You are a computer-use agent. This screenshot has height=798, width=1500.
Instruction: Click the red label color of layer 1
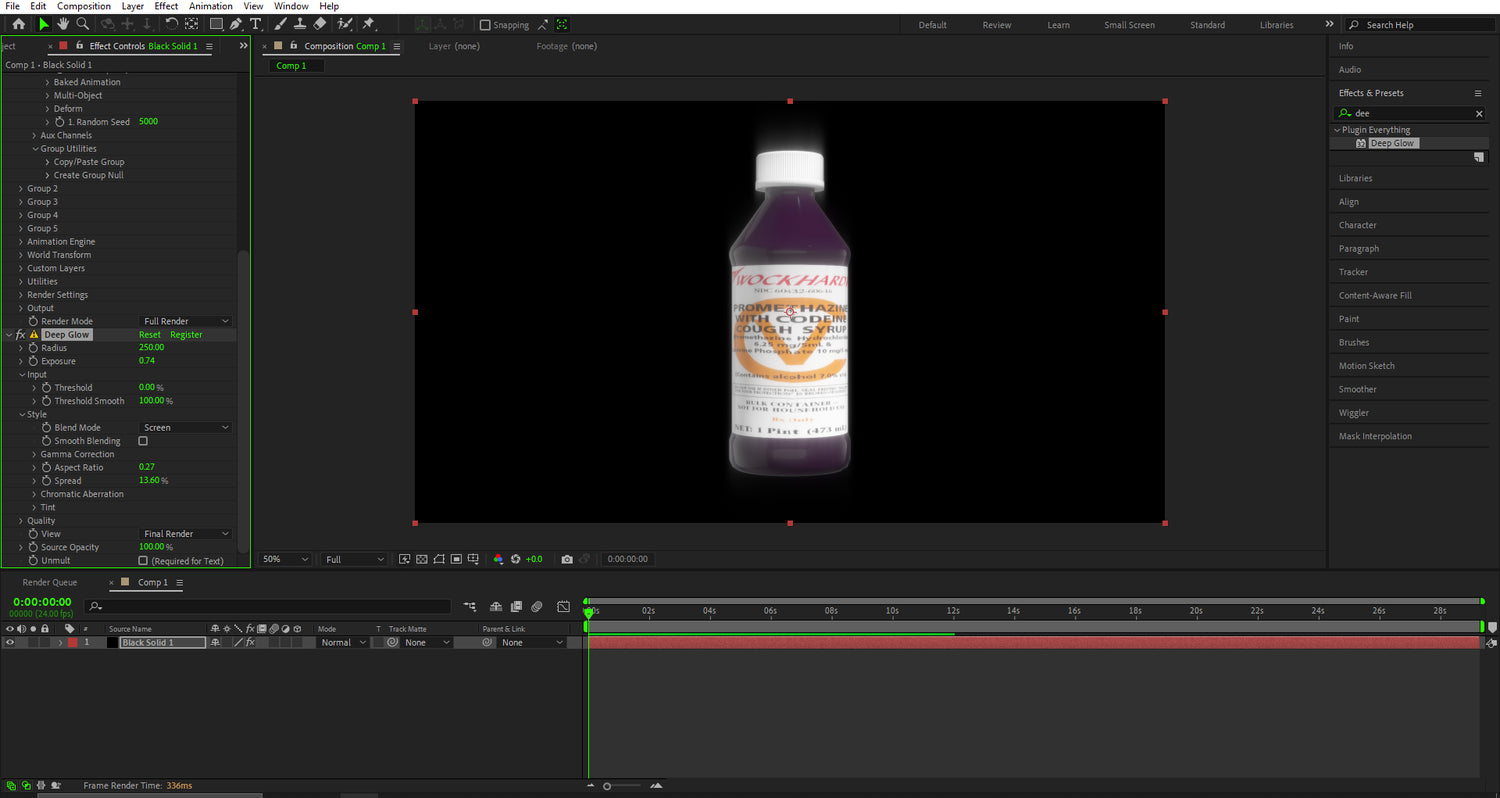click(72, 643)
